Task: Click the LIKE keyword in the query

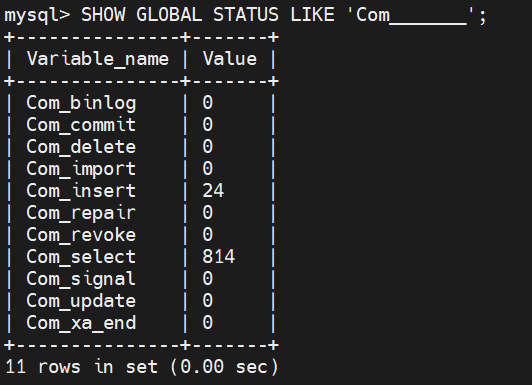Action: [x=312, y=15]
